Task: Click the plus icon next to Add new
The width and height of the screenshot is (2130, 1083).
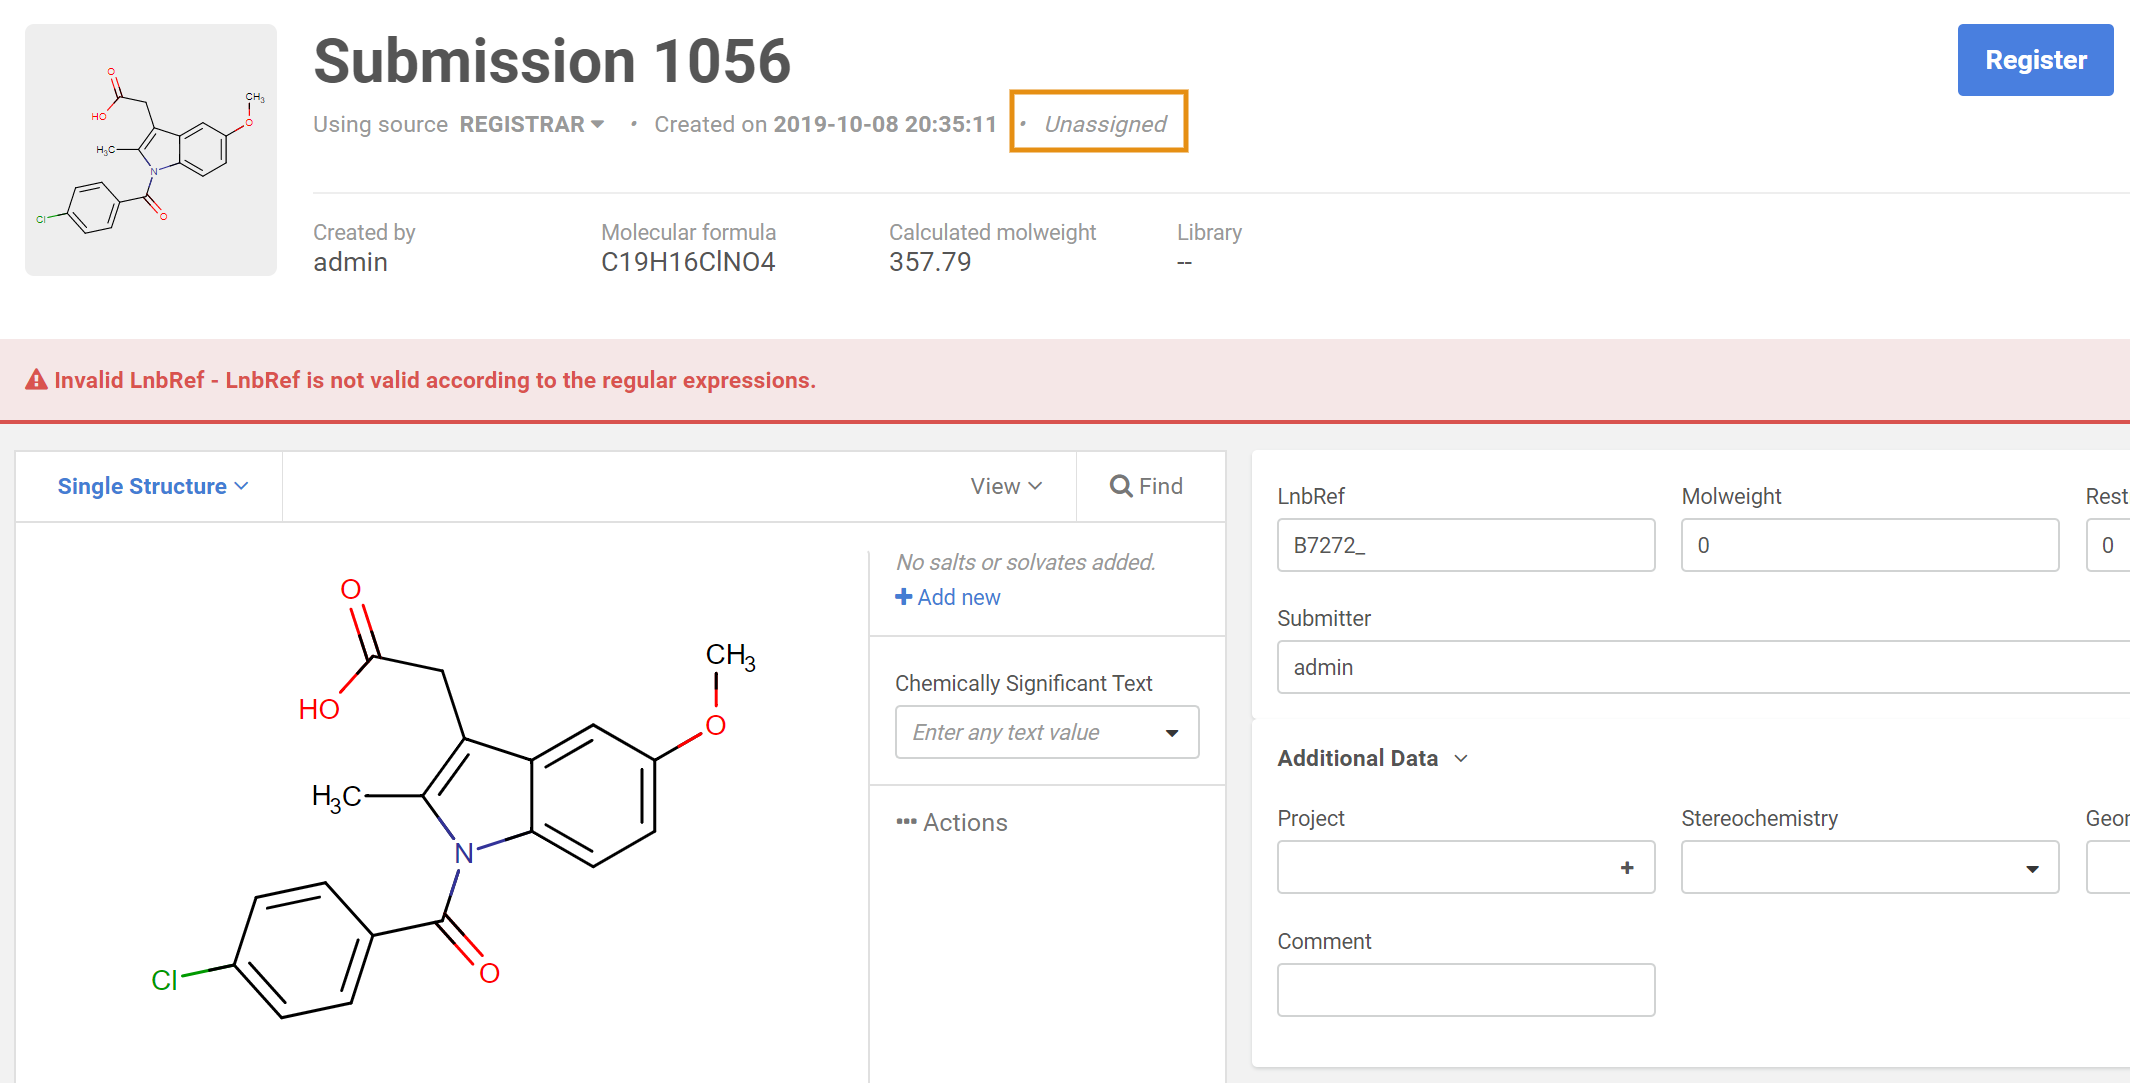Action: tap(903, 597)
